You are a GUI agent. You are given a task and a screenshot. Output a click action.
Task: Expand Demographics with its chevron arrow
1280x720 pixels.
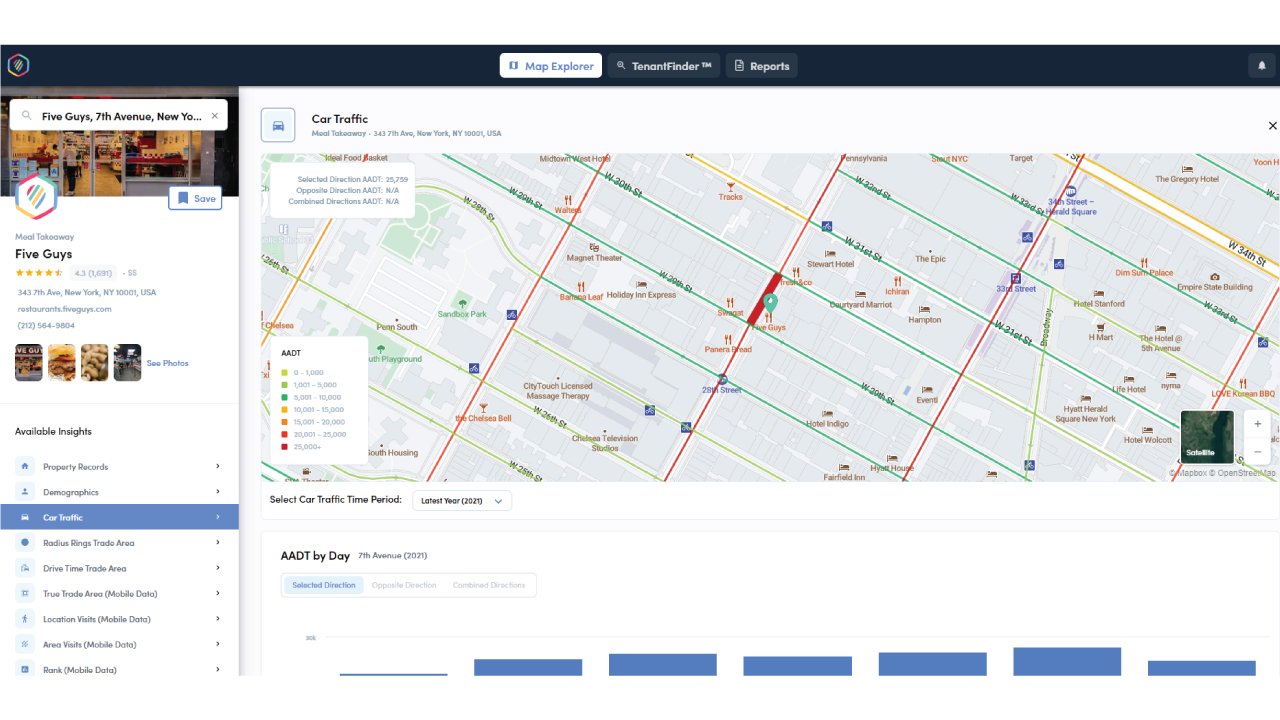[218, 492]
